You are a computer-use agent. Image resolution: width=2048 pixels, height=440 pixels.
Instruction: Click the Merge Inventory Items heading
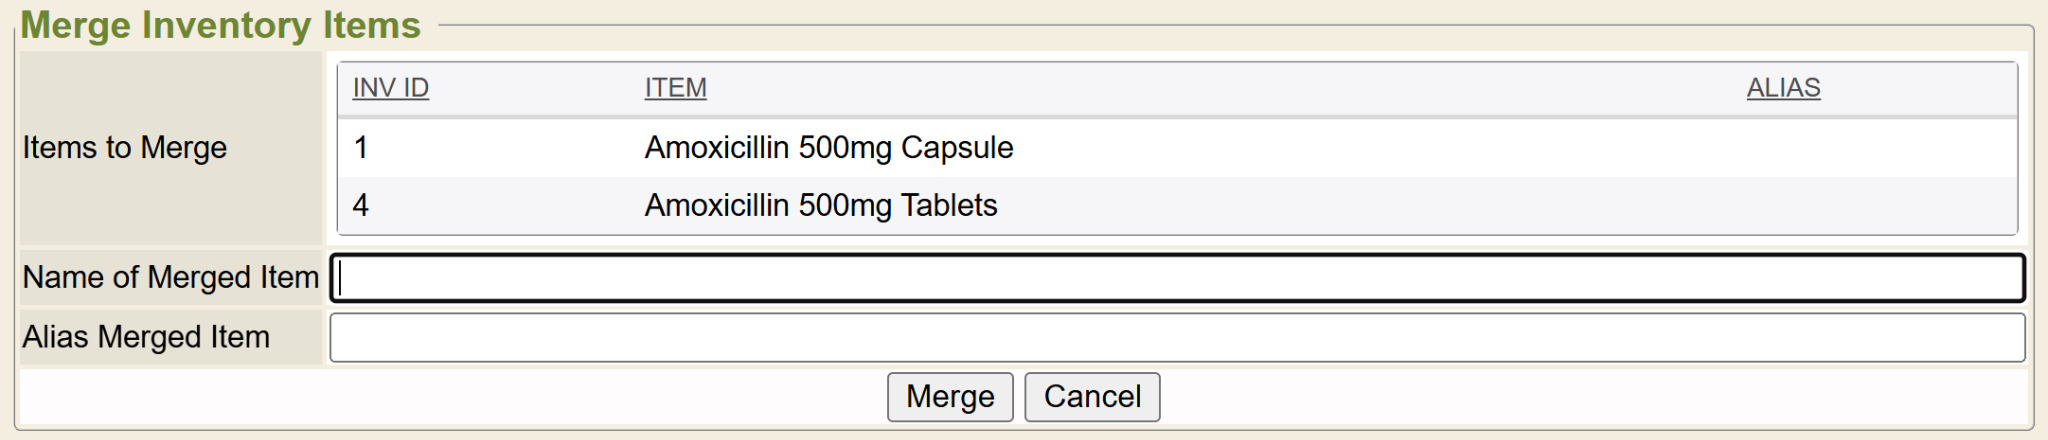point(220,25)
